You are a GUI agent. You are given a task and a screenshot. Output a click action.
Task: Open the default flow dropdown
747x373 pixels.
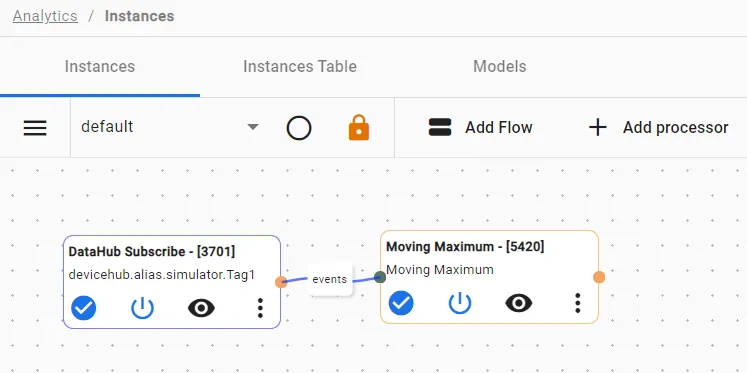point(170,127)
